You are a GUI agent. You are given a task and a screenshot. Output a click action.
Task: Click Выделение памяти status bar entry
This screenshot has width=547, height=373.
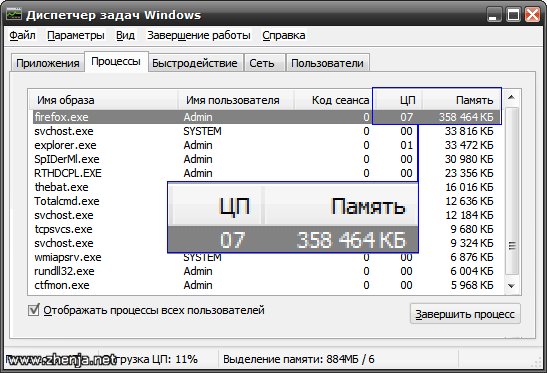point(299,359)
